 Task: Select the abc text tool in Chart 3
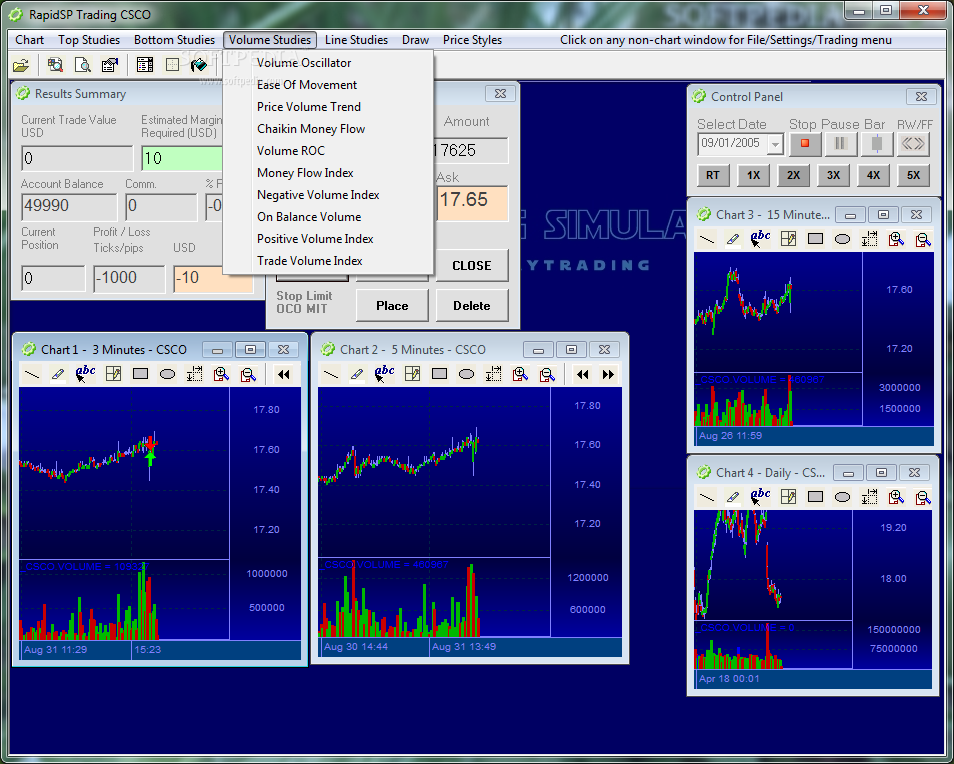760,239
